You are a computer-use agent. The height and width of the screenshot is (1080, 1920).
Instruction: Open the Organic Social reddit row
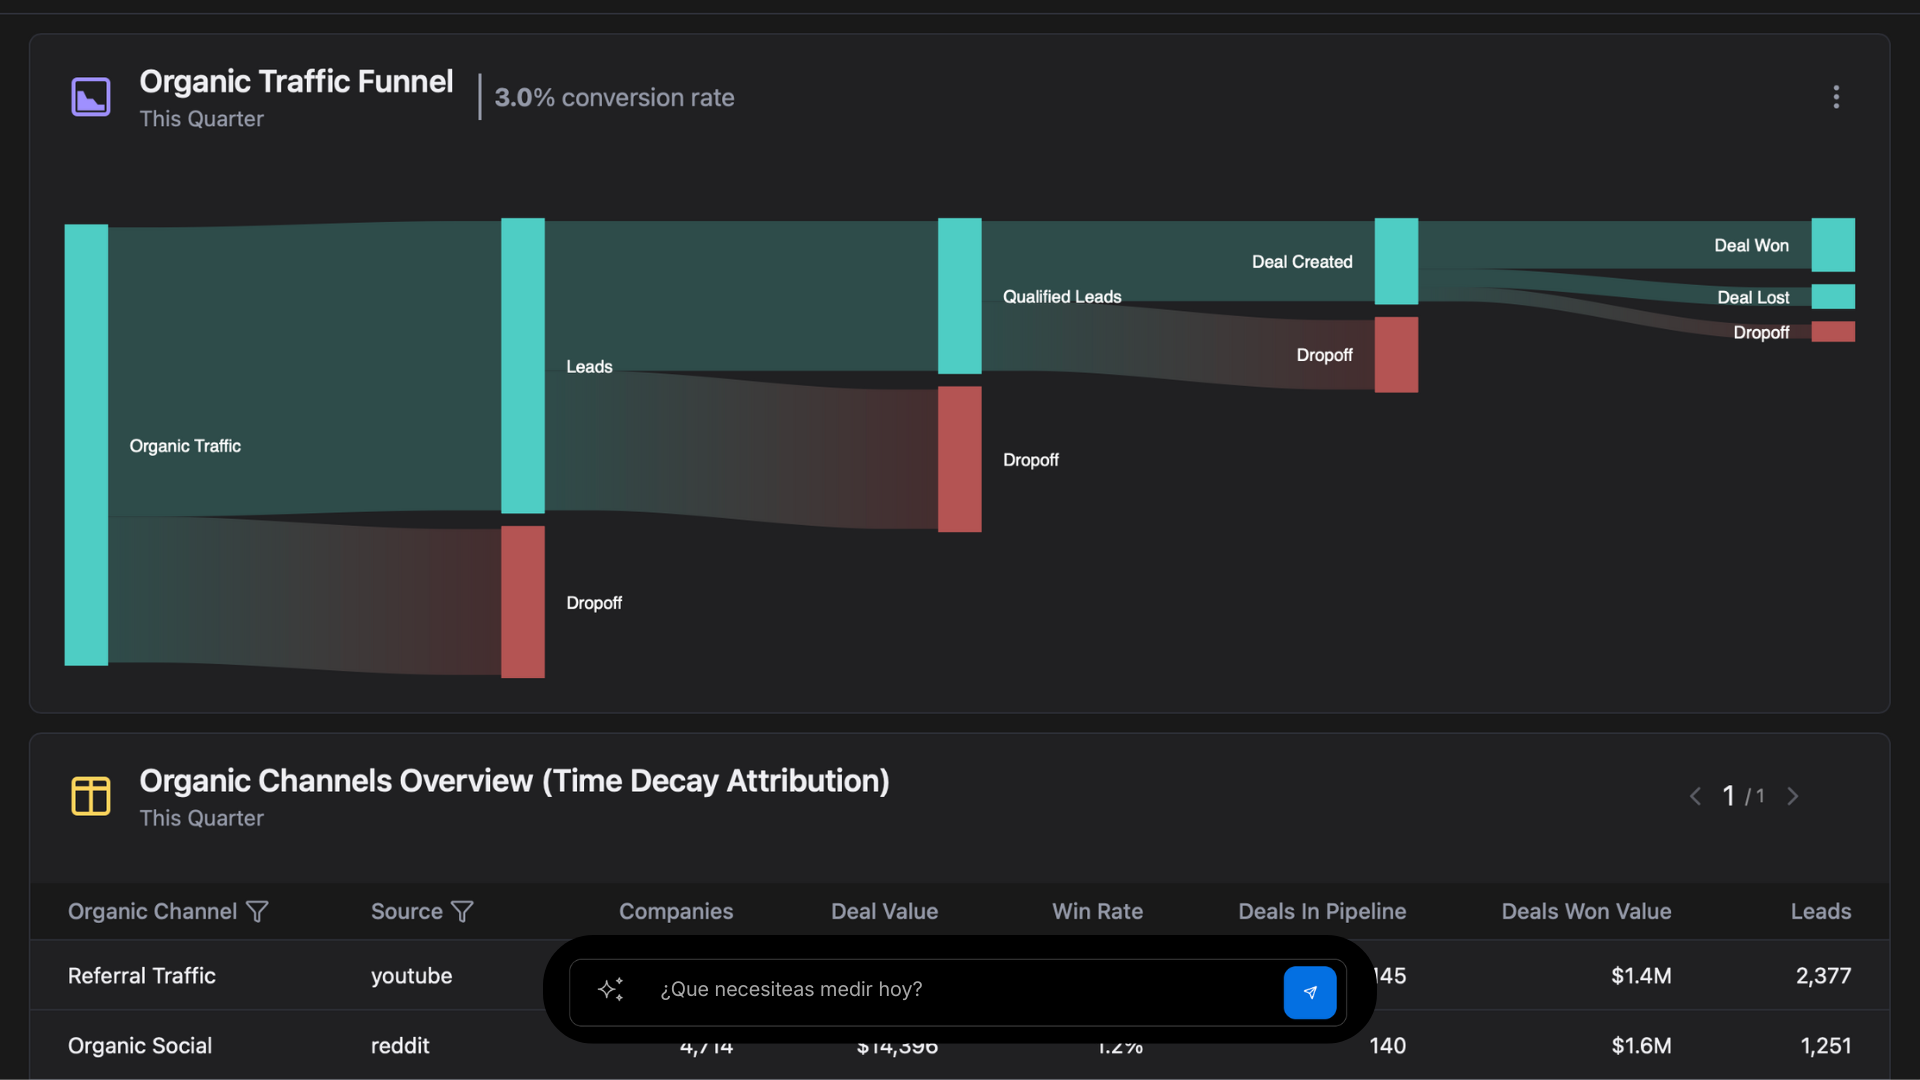pos(140,1046)
